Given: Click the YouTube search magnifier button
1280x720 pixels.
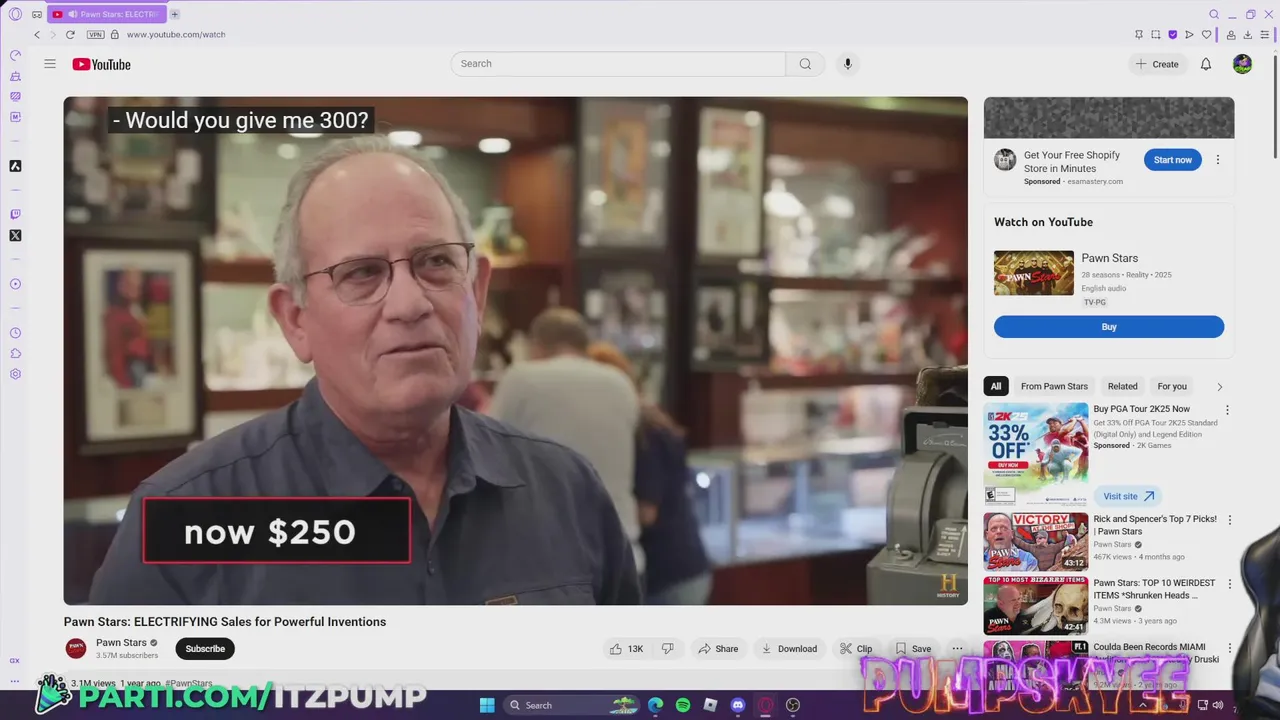Looking at the screenshot, I should tap(805, 64).
